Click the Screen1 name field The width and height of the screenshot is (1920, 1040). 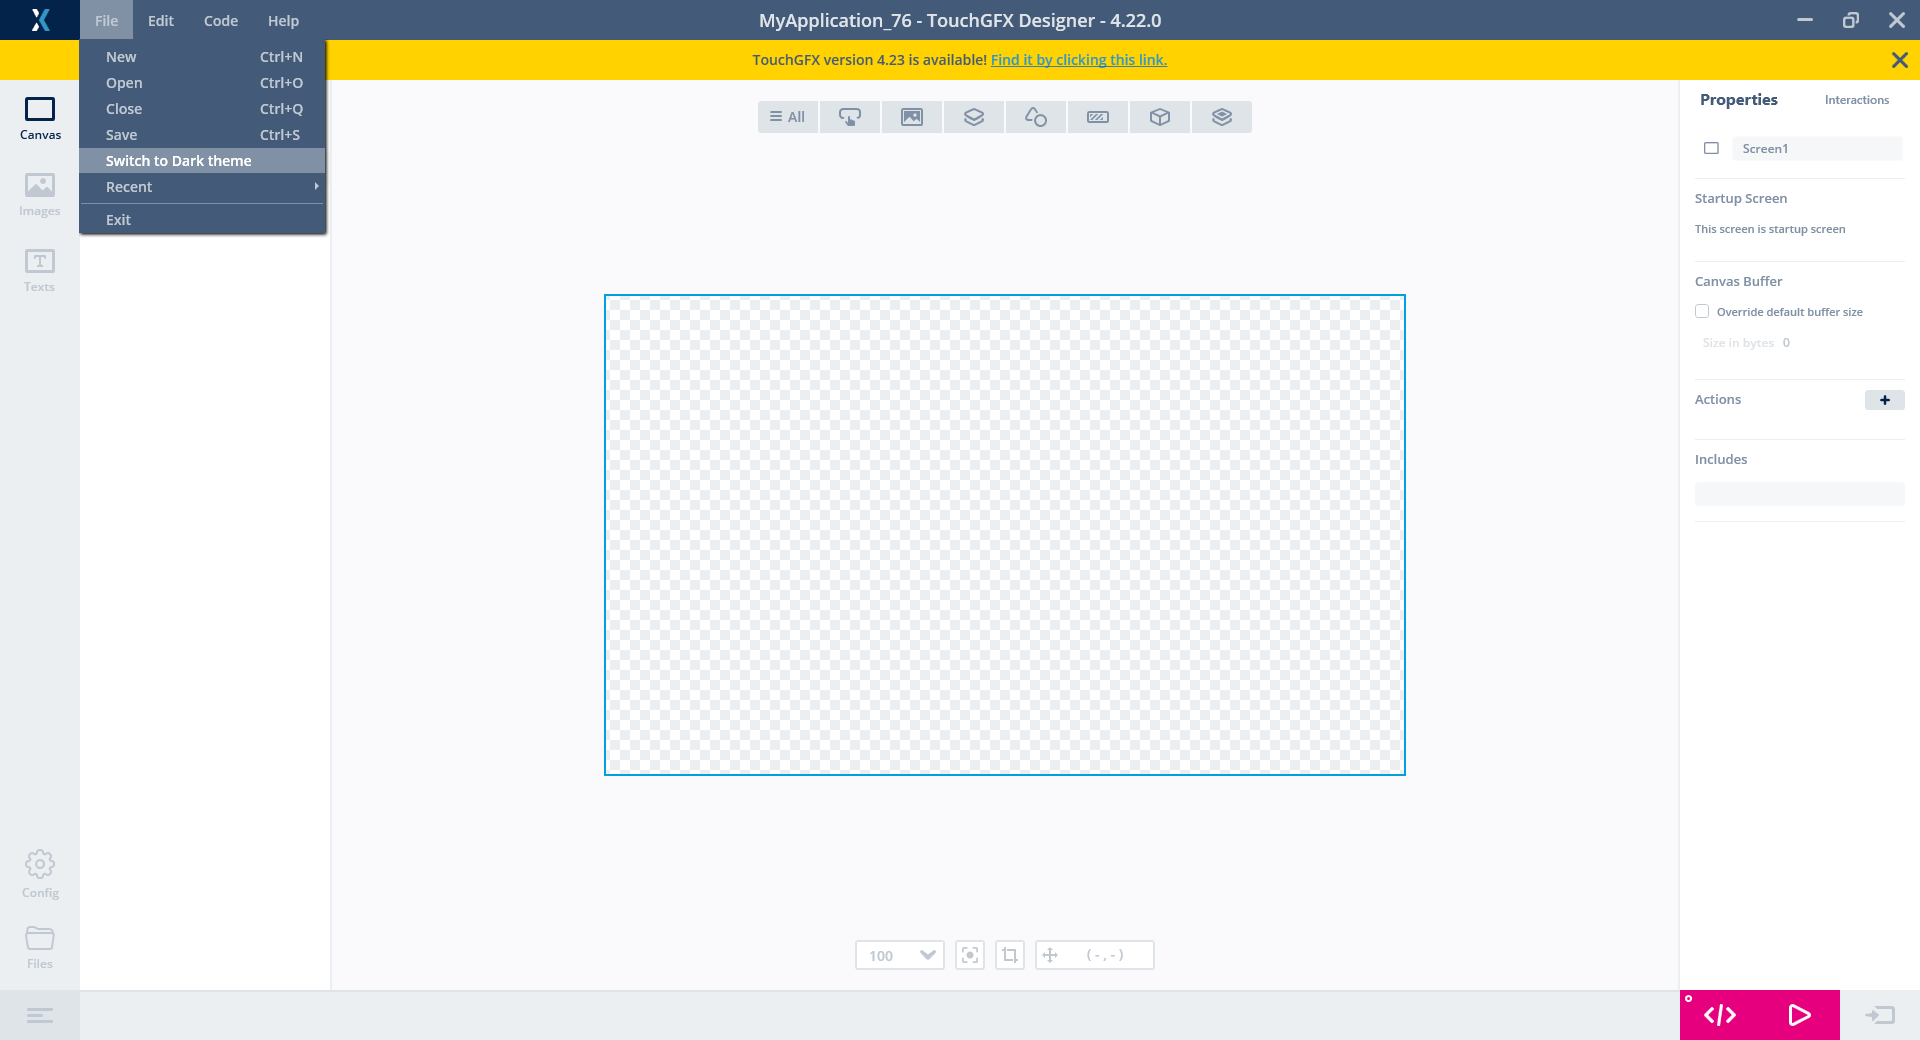(1816, 149)
